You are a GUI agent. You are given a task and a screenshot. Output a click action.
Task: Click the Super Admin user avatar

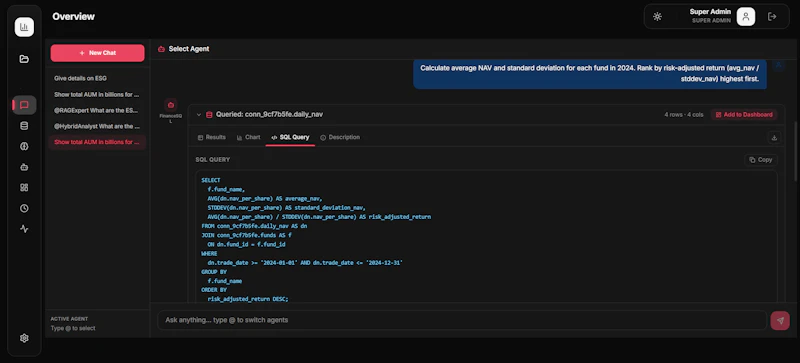pos(745,16)
